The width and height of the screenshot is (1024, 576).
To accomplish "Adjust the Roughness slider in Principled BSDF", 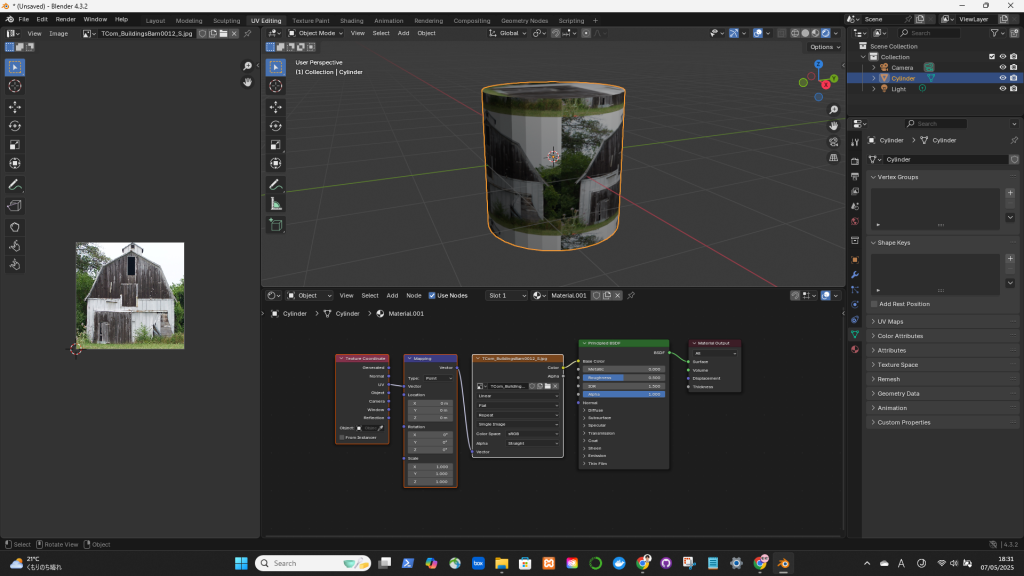I will coord(622,378).
